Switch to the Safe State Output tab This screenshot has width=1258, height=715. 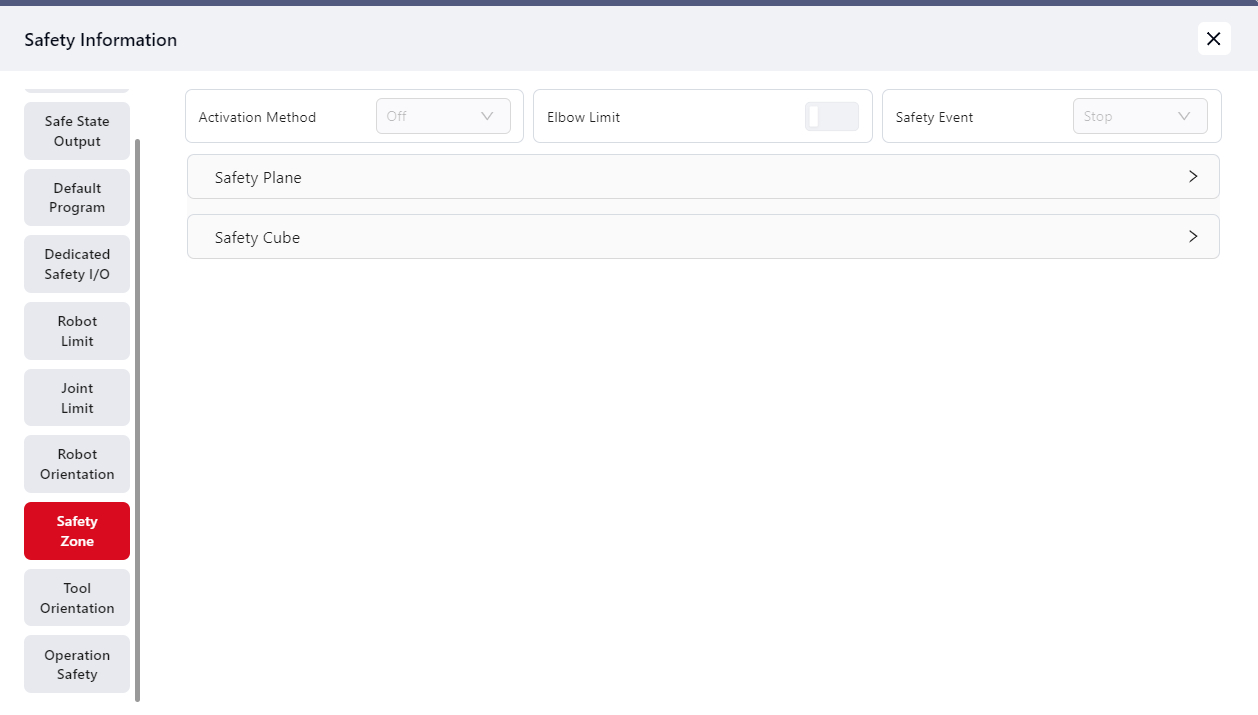tap(77, 131)
